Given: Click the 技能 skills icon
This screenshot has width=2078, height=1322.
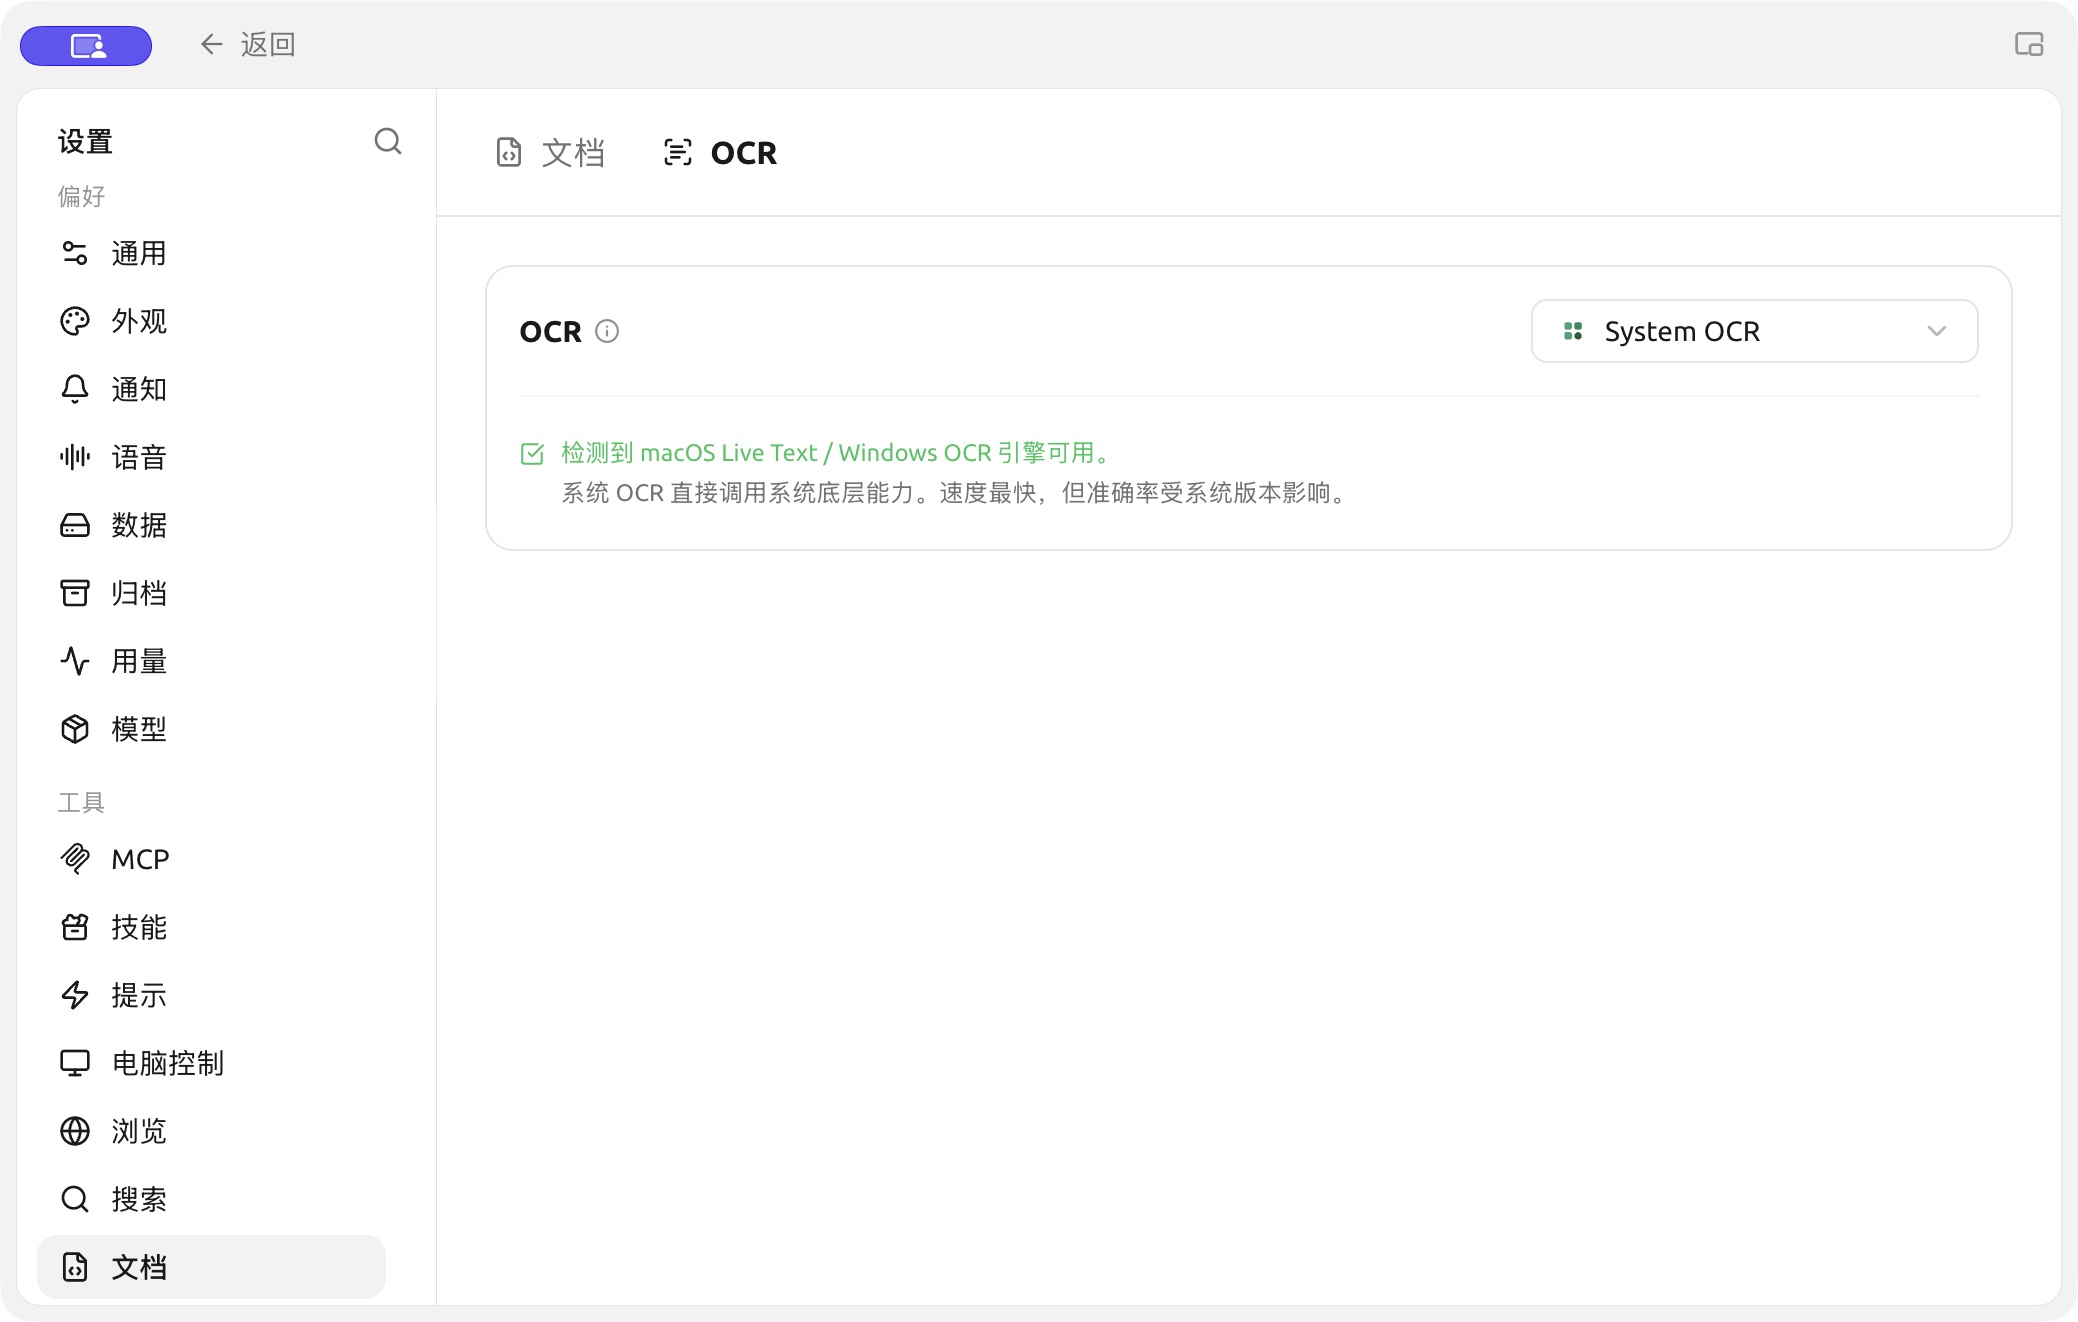Looking at the screenshot, I should (75, 927).
